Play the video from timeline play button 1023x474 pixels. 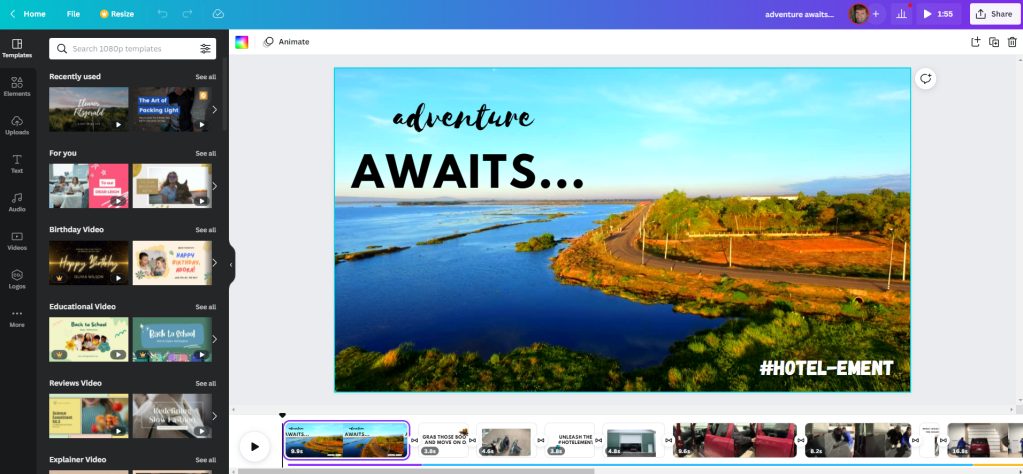255,446
